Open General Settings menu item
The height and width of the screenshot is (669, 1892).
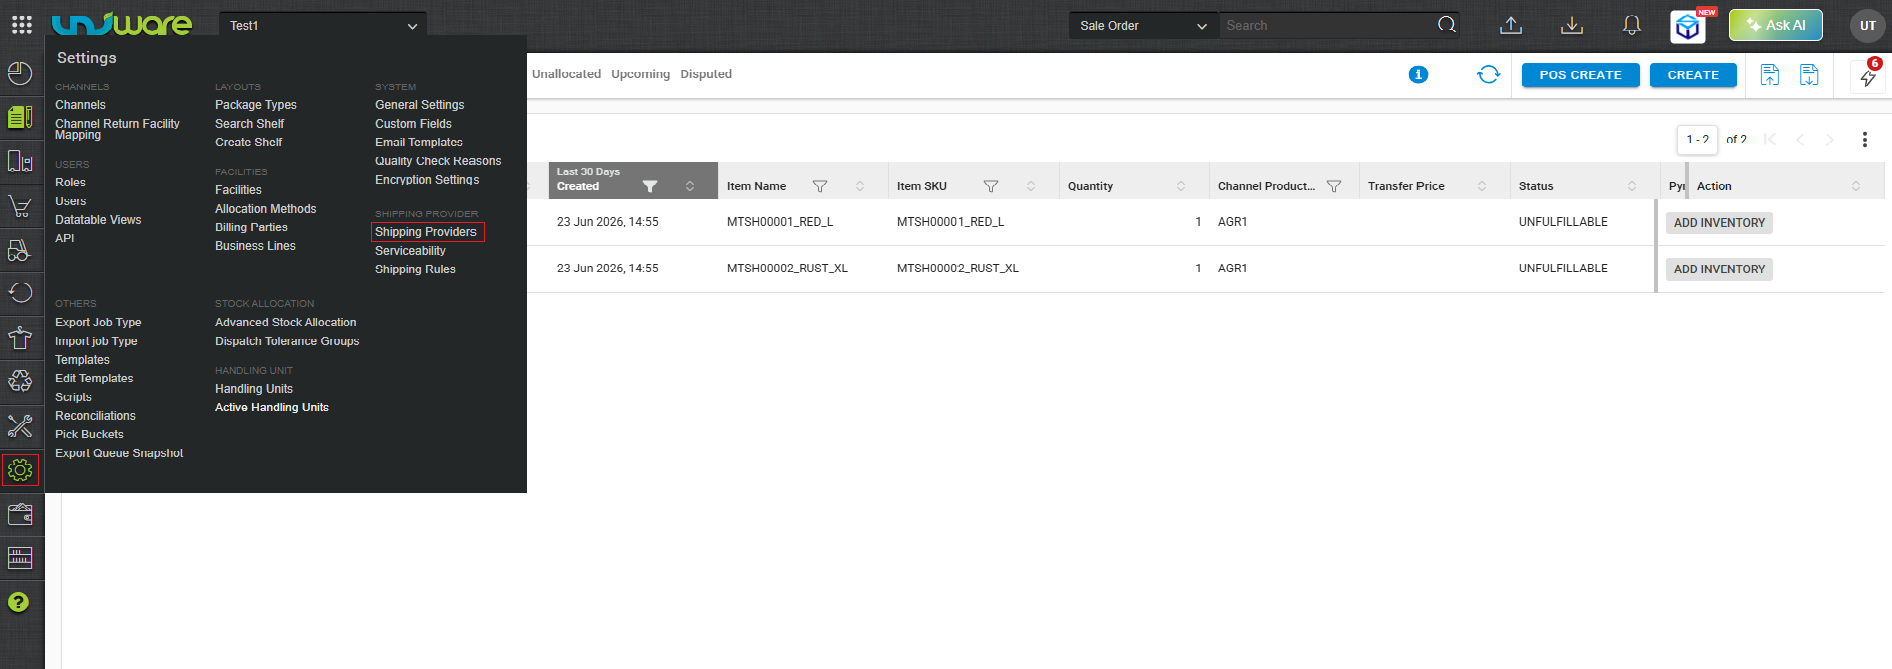[x=420, y=105]
